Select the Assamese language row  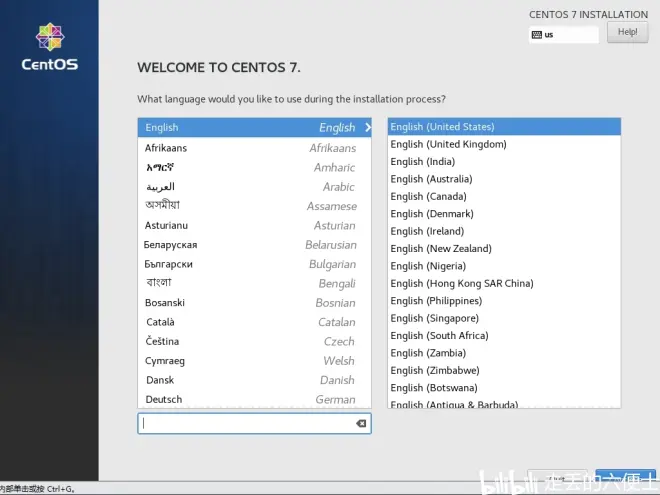[x=254, y=206]
